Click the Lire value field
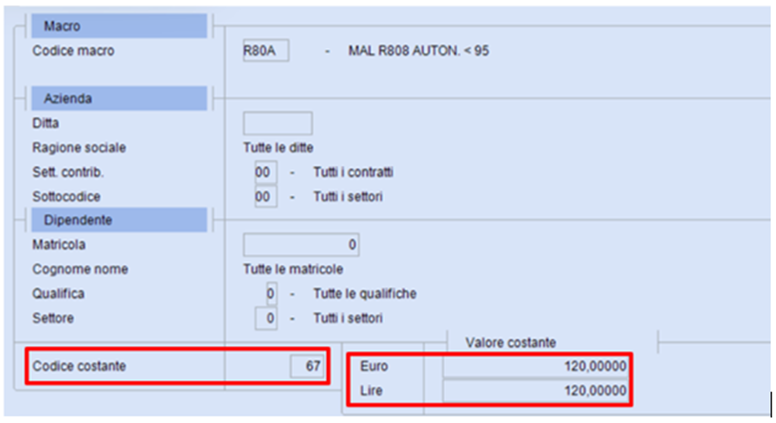 [536, 391]
